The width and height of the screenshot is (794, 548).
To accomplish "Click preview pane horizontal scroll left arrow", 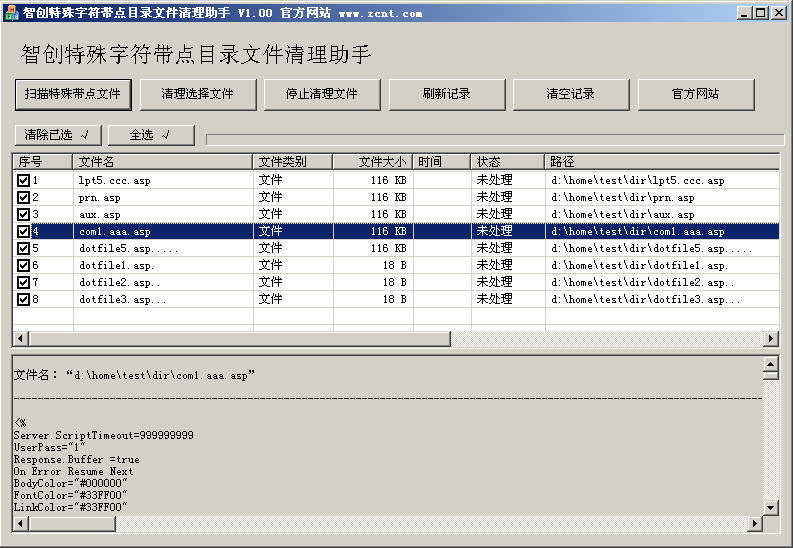I will [x=20, y=523].
